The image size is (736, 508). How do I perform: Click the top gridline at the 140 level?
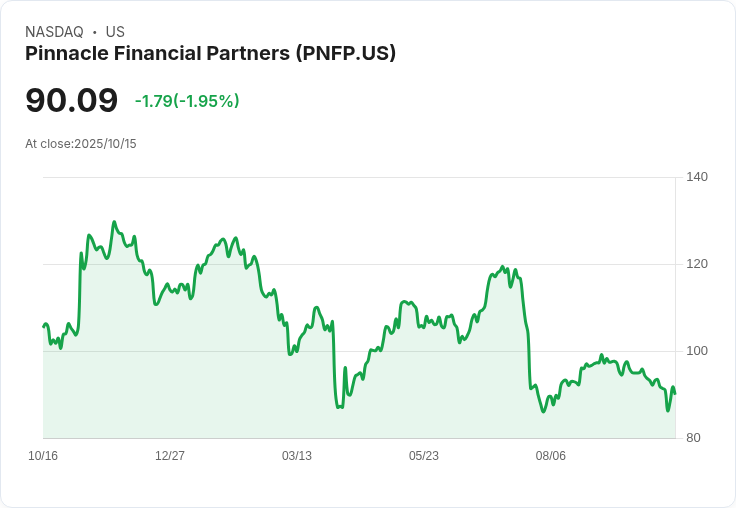pos(359,178)
